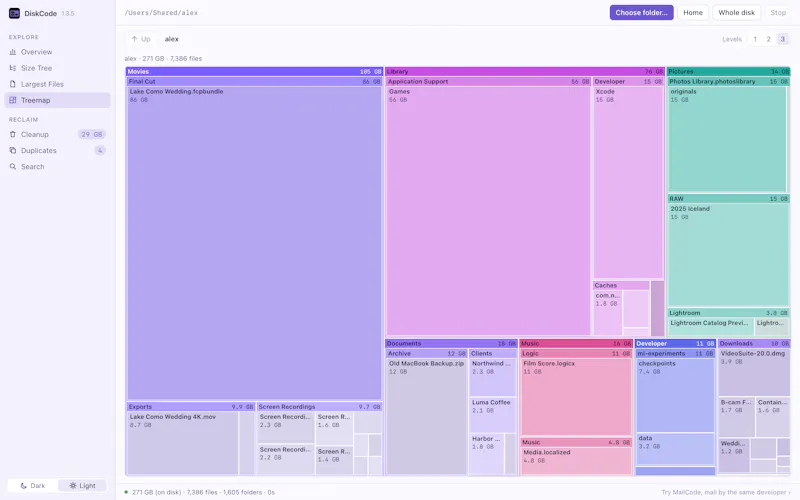
Task: Select the Caches folder header
Action: point(621,285)
